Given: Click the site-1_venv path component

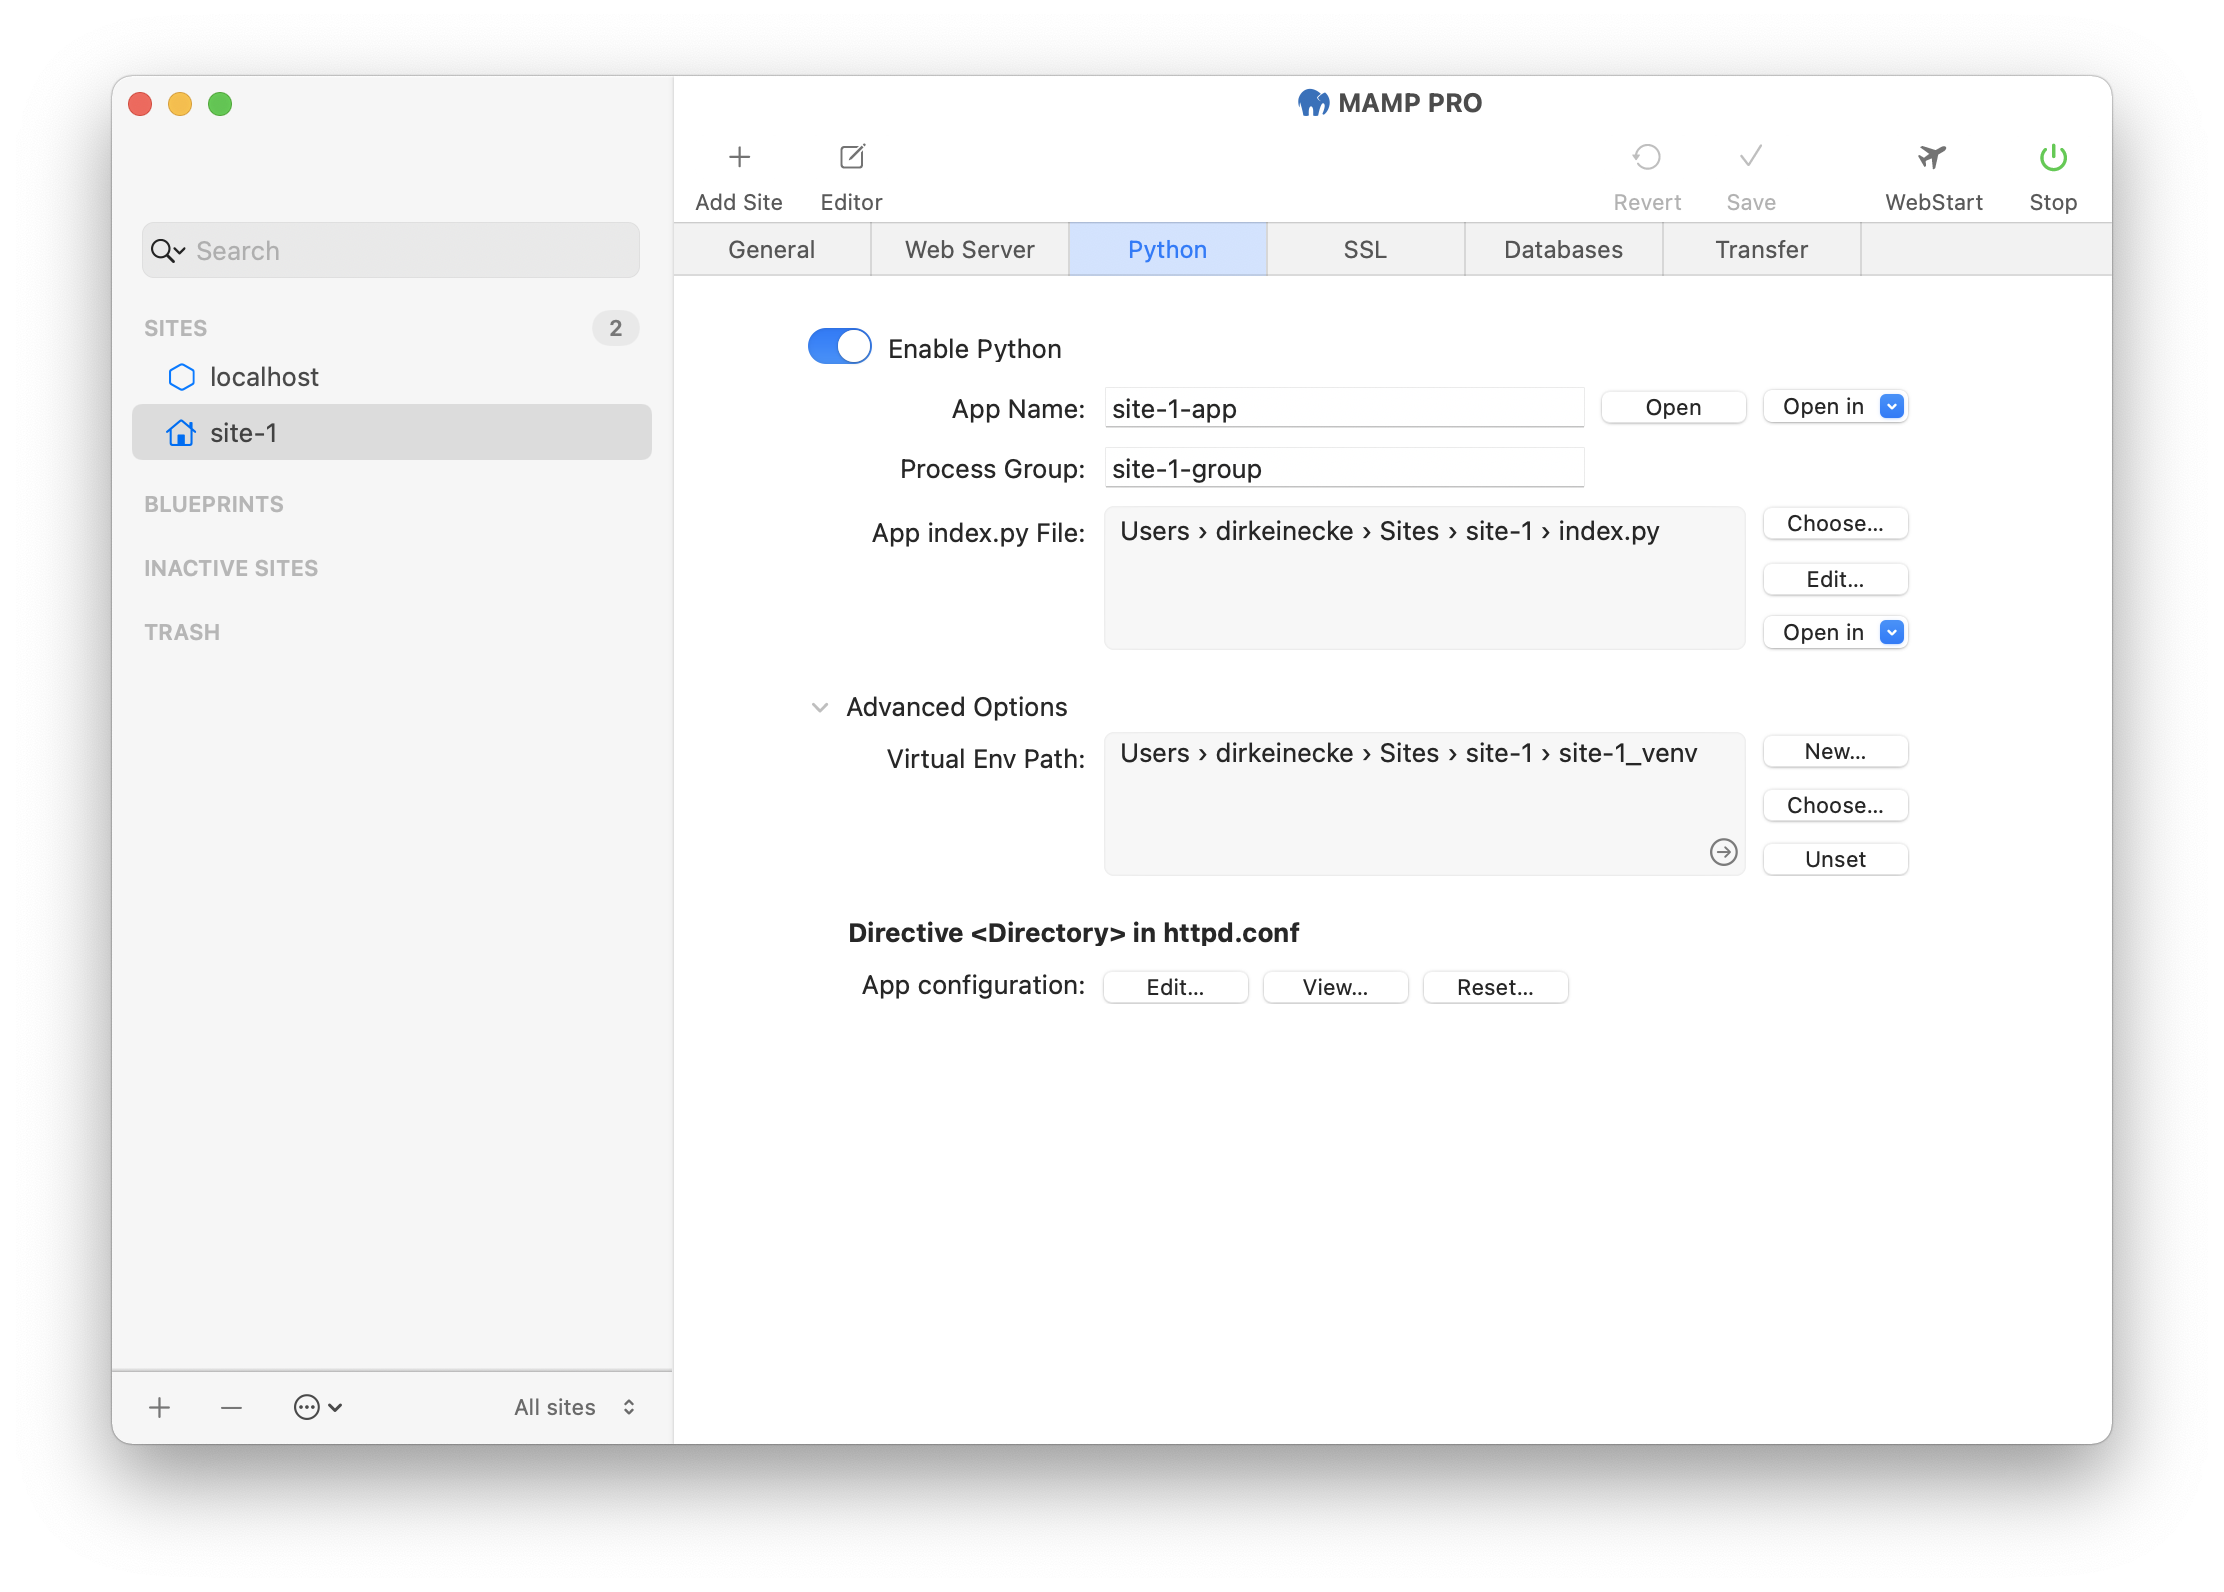Looking at the screenshot, I should click(x=1627, y=753).
